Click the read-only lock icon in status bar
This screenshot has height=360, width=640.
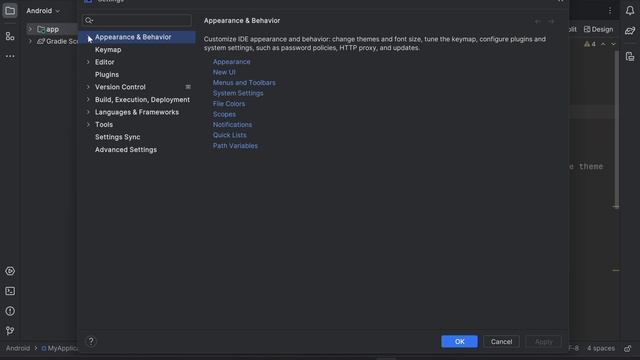628,348
